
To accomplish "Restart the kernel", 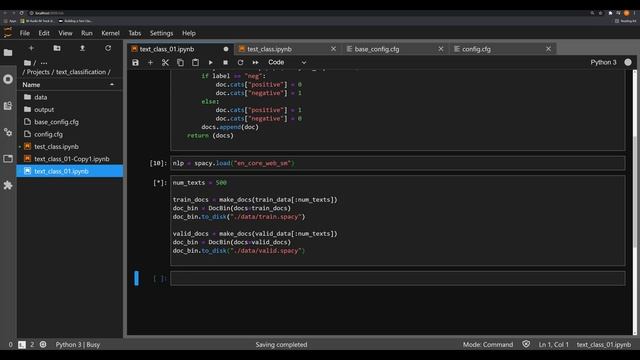I will click(x=240, y=62).
